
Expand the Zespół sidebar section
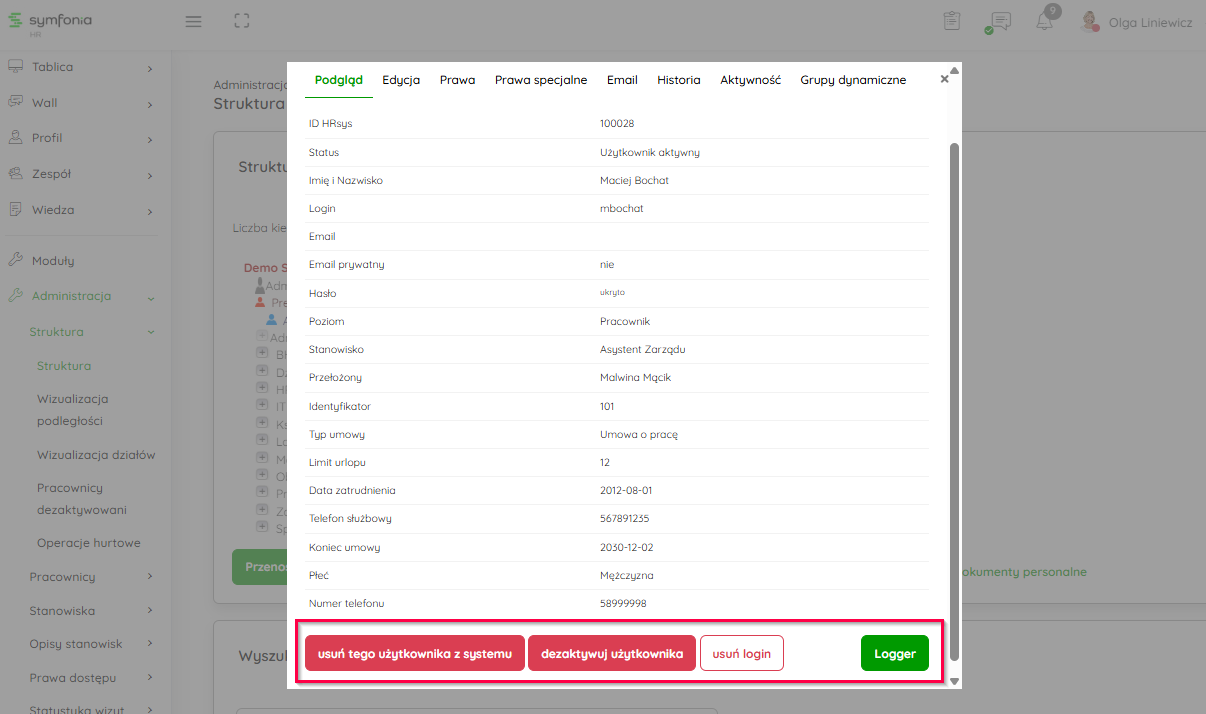pos(80,174)
